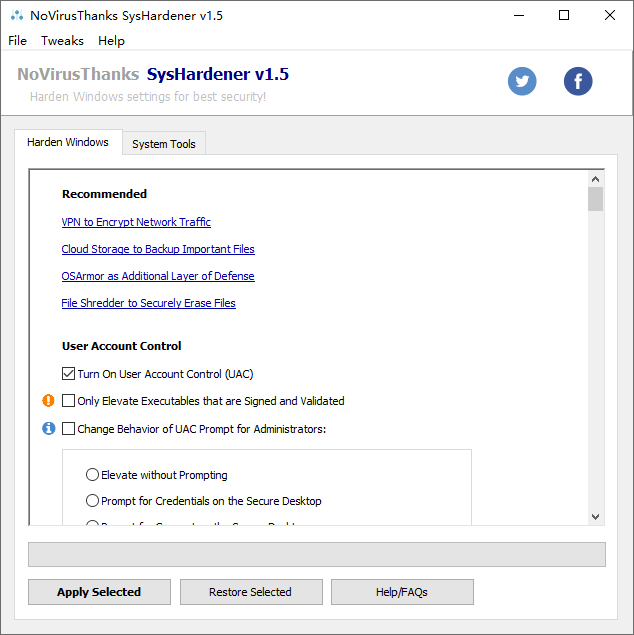Click the SysHardener app icon in title bar
This screenshot has width=634, height=635.
click(x=16, y=16)
